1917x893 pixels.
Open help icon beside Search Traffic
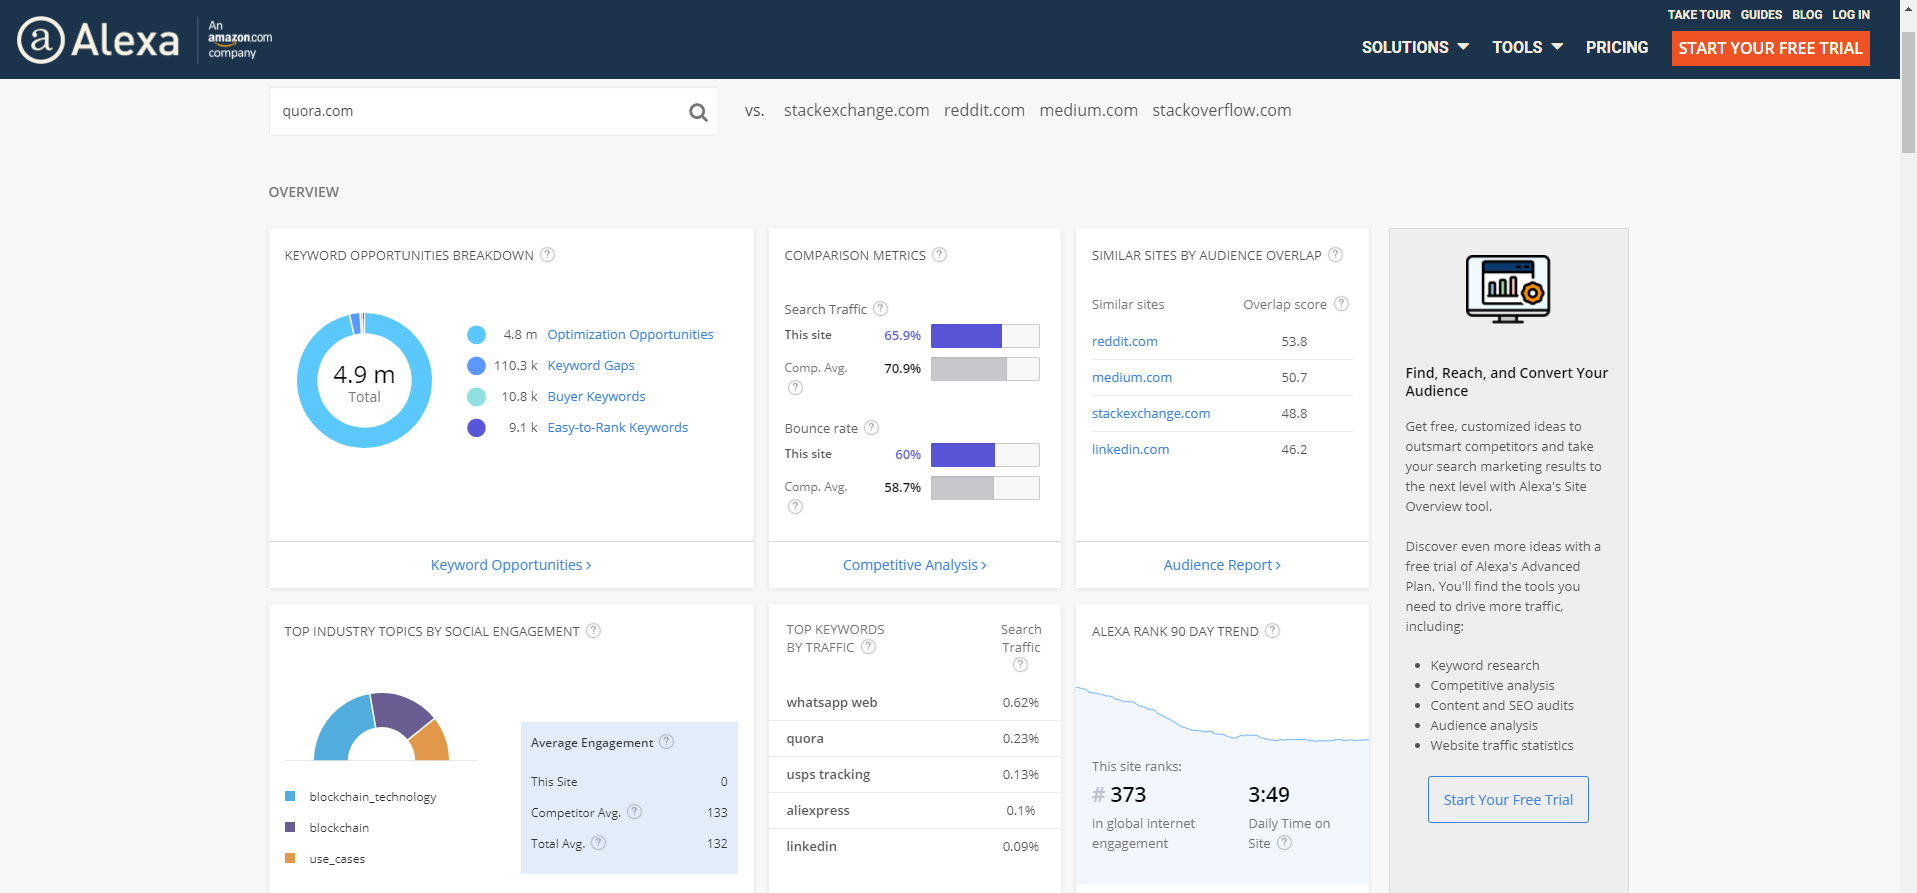coord(880,309)
